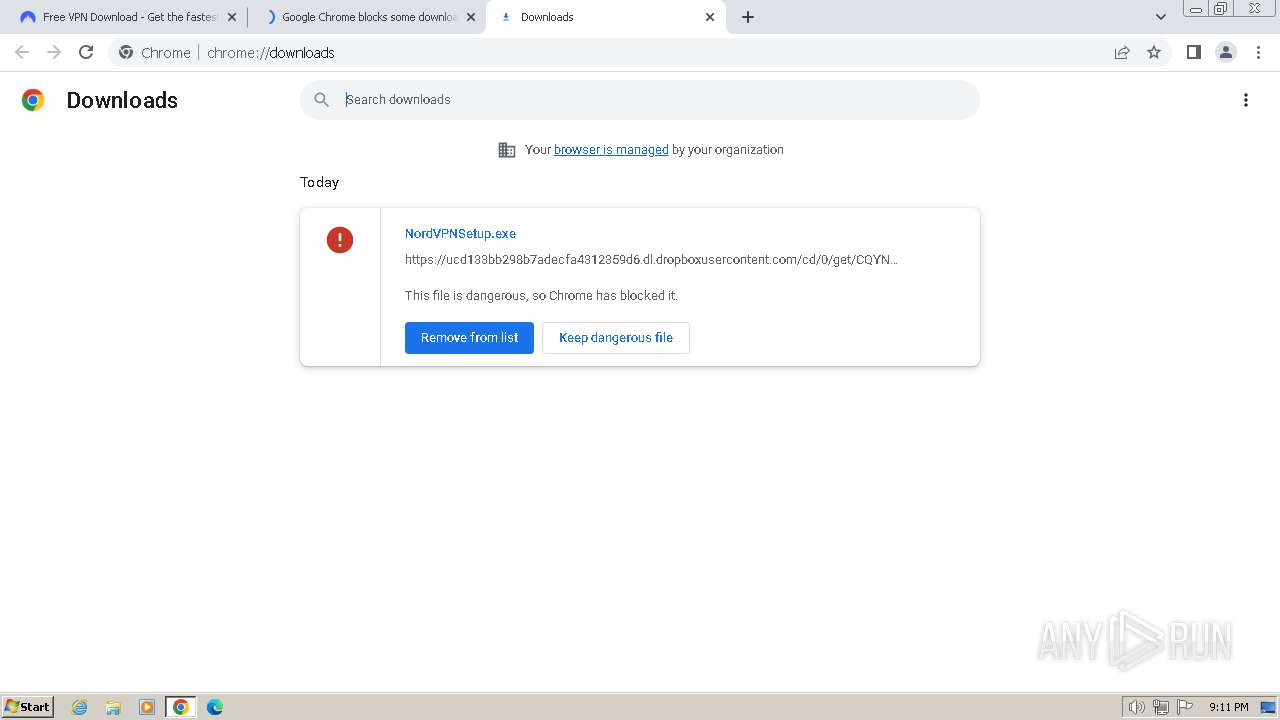Bookmark this tab with the star icon
This screenshot has width=1280, height=720.
coord(1154,52)
